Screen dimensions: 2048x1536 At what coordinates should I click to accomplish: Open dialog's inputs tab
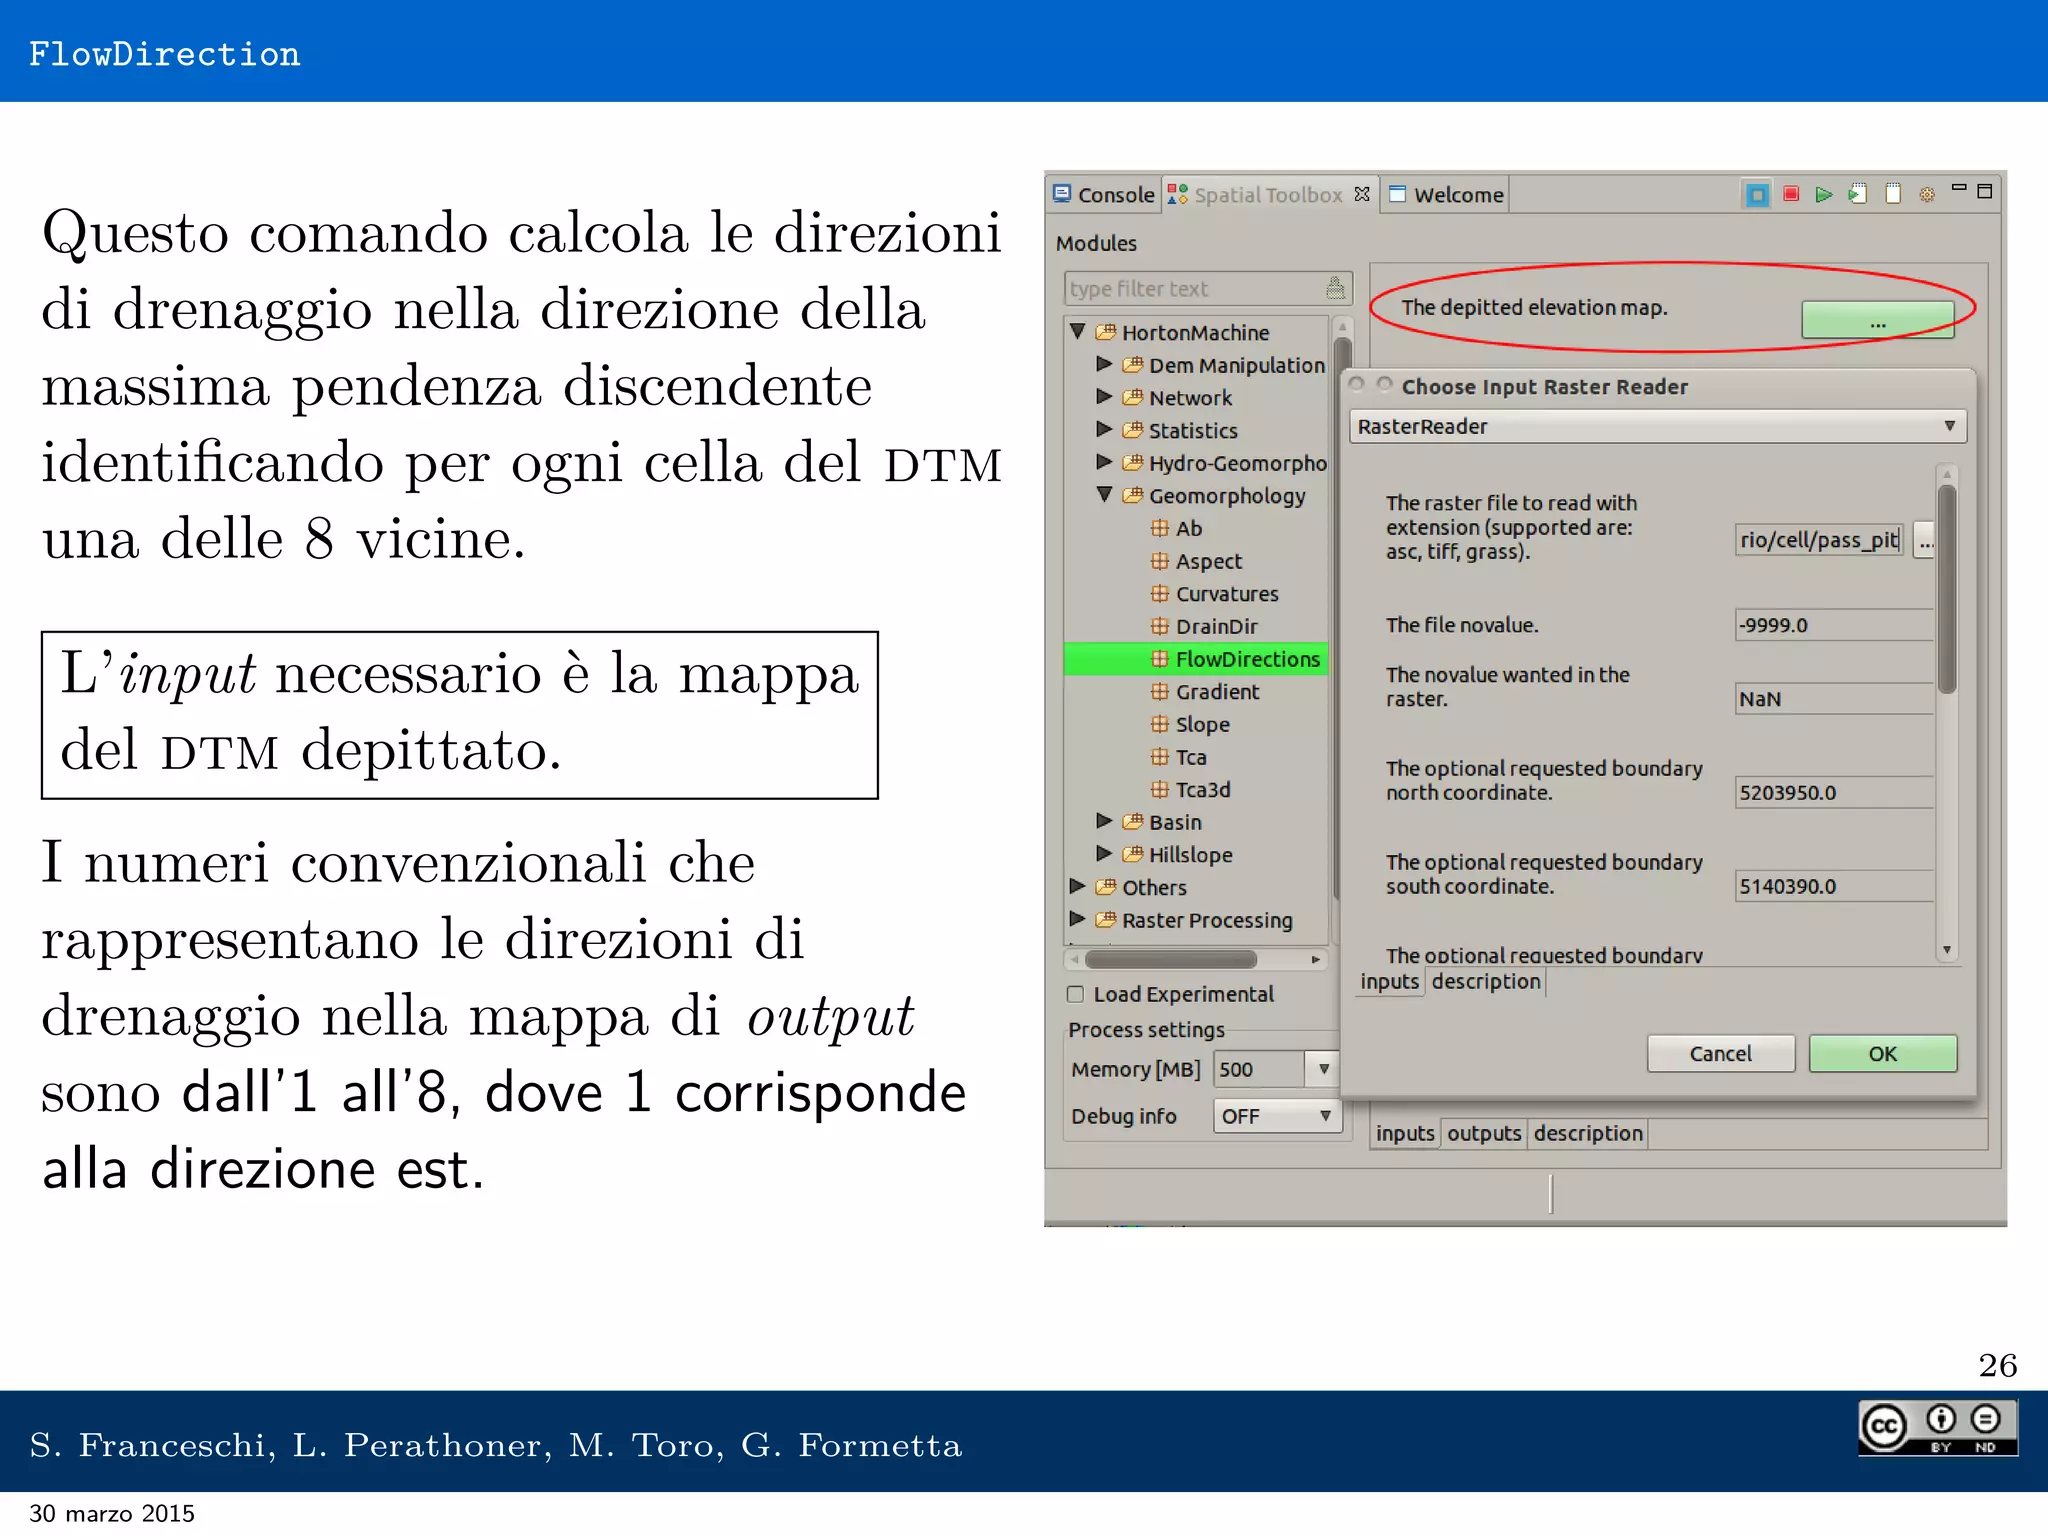[1389, 982]
